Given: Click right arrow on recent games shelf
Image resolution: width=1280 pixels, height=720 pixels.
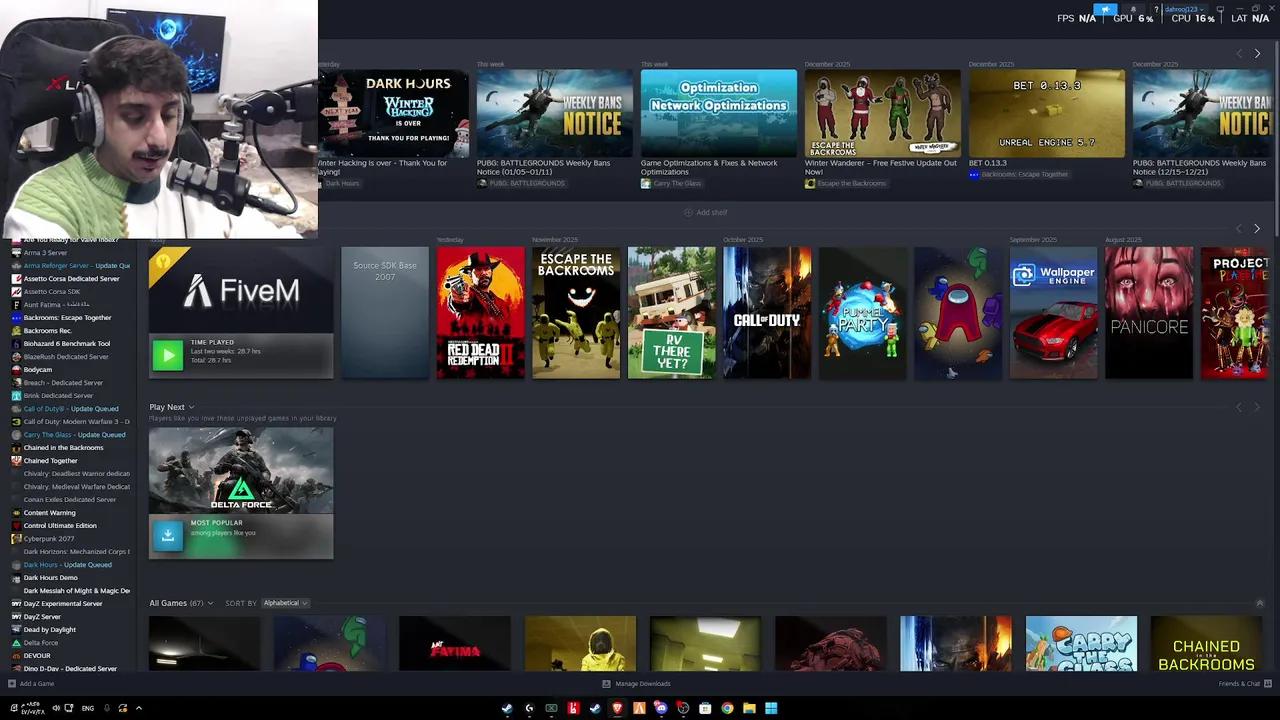Looking at the screenshot, I should [1257, 229].
